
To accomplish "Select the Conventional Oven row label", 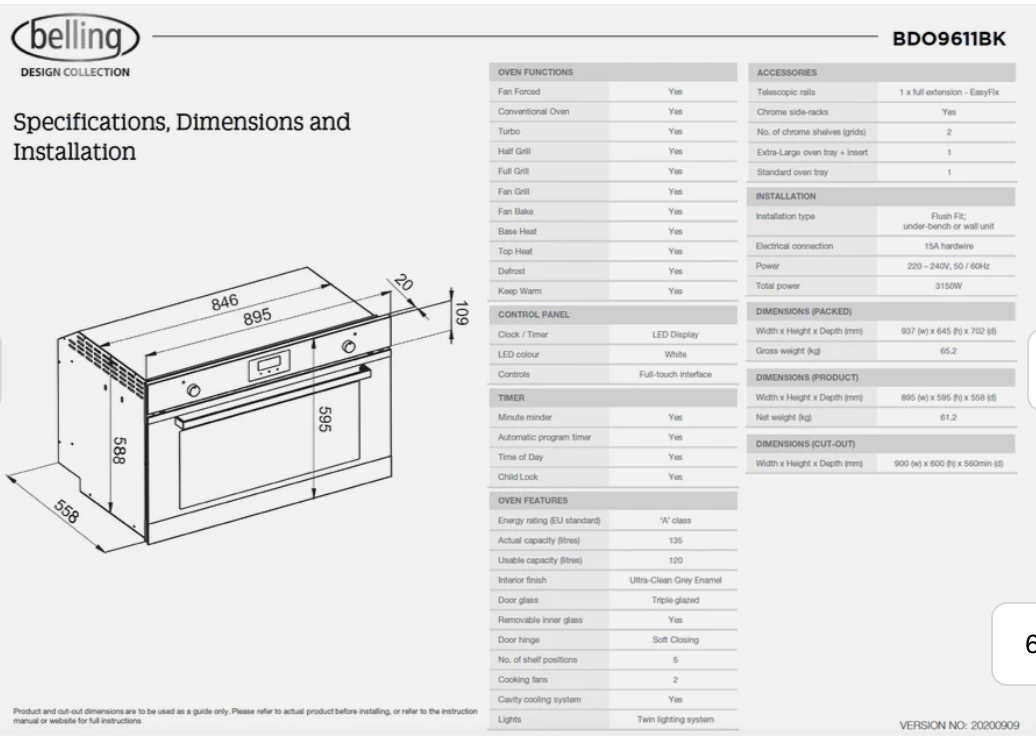I will (533, 112).
